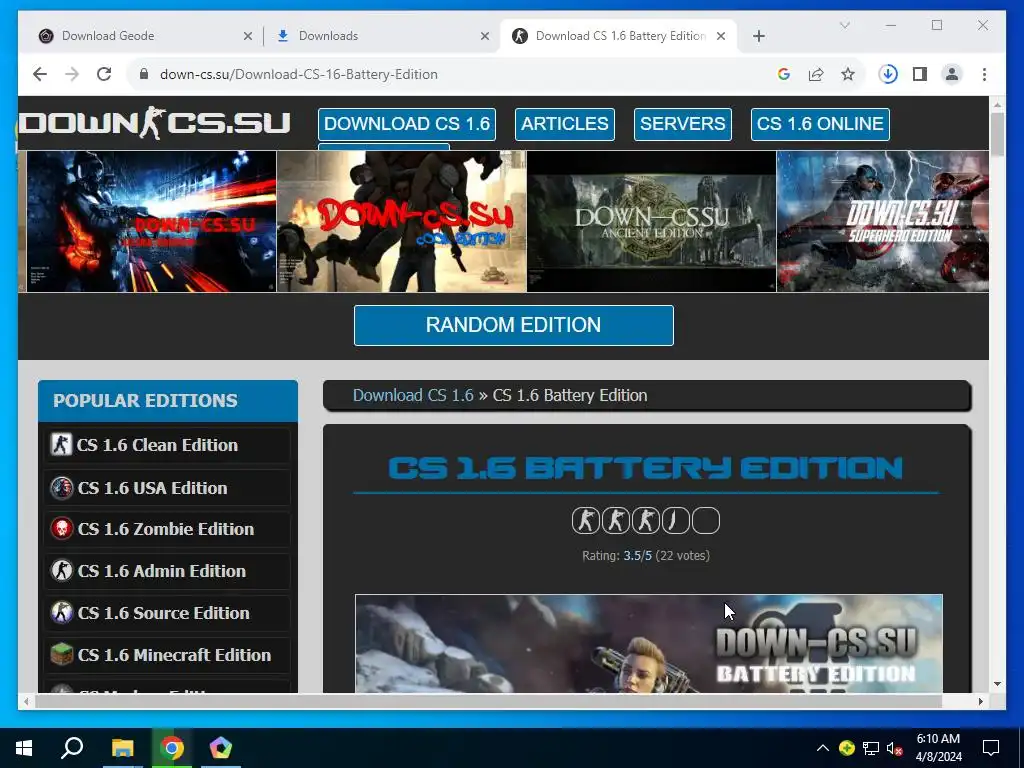This screenshot has height=768, width=1024.
Task: Open the Cool Edition banner
Action: point(401,221)
